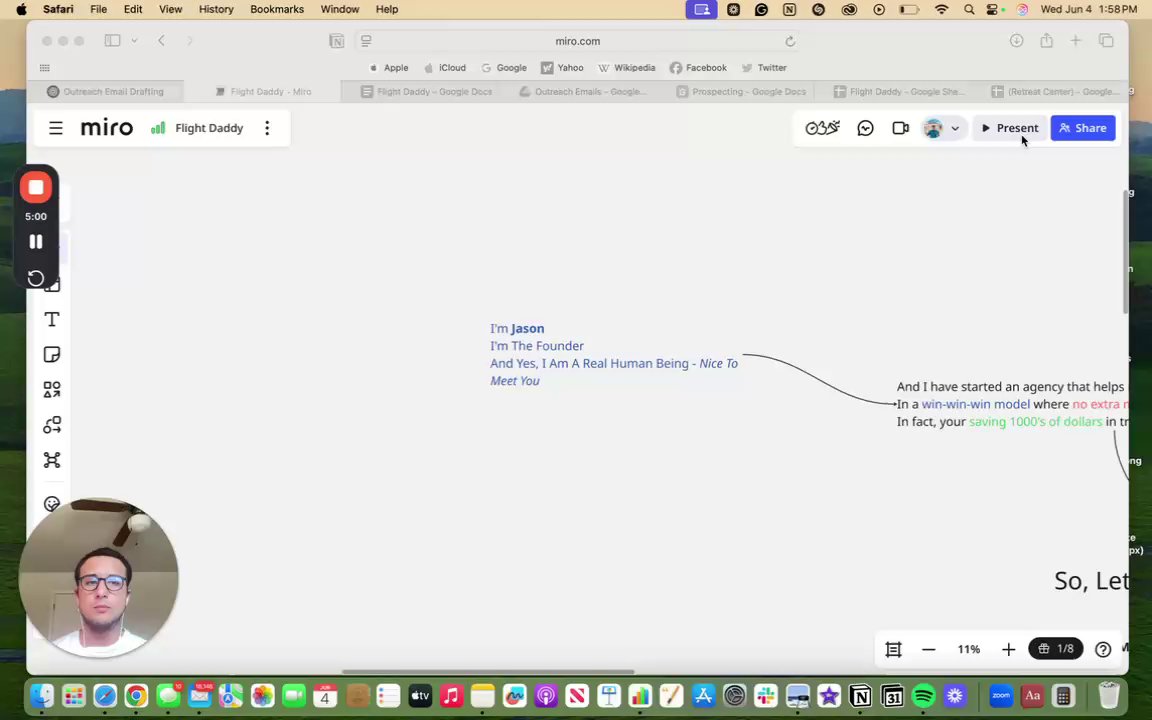
Task: Pause the screen recording
Action: click(35, 242)
